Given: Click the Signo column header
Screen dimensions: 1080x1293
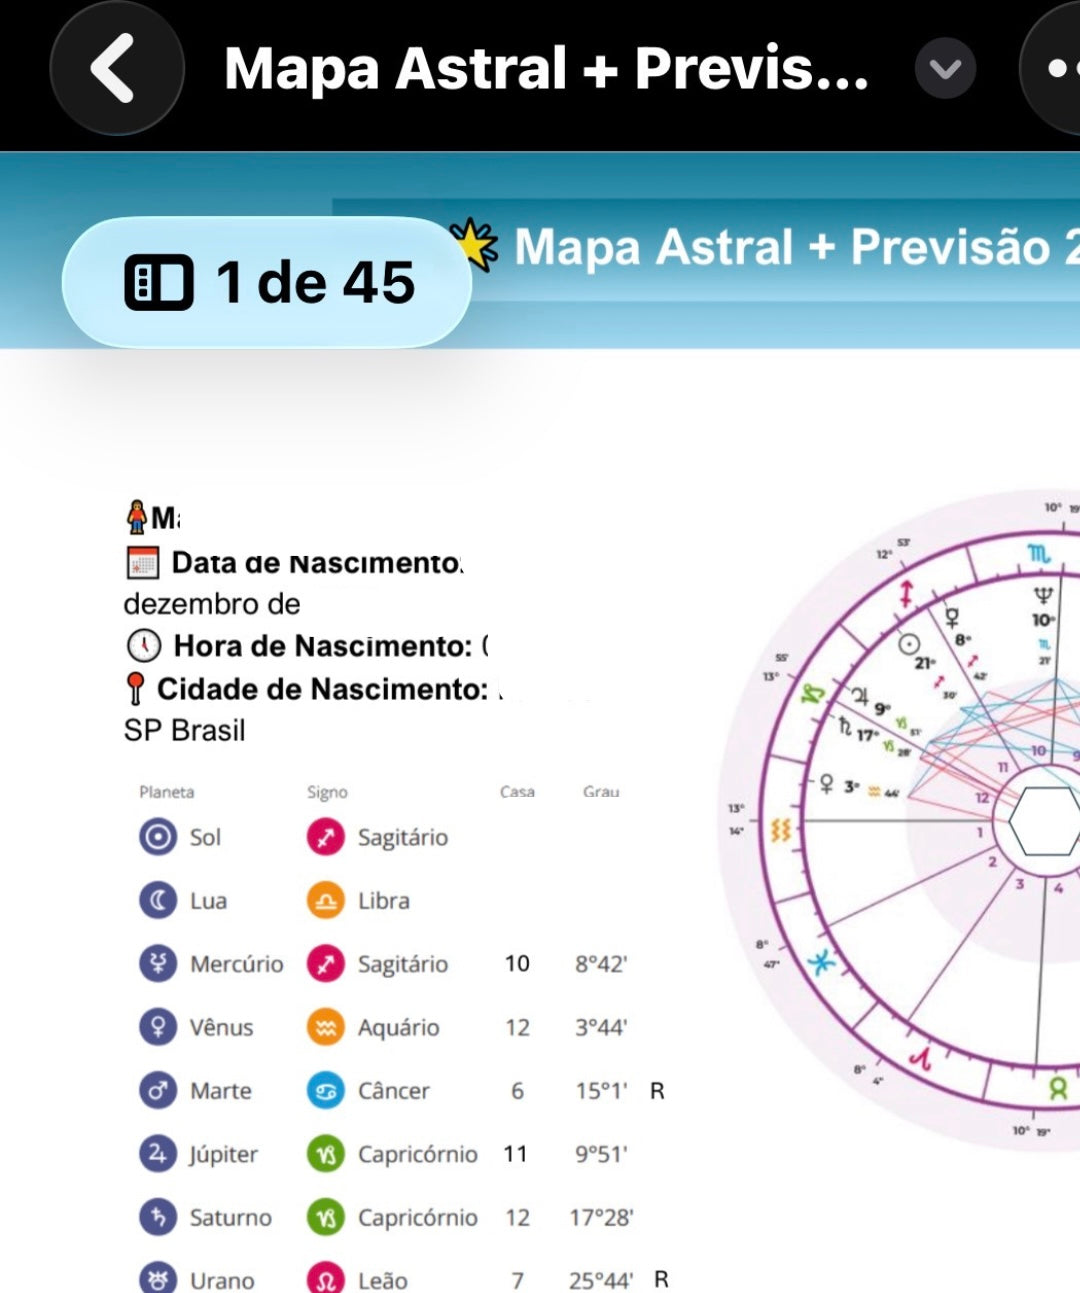Looking at the screenshot, I should 327,792.
